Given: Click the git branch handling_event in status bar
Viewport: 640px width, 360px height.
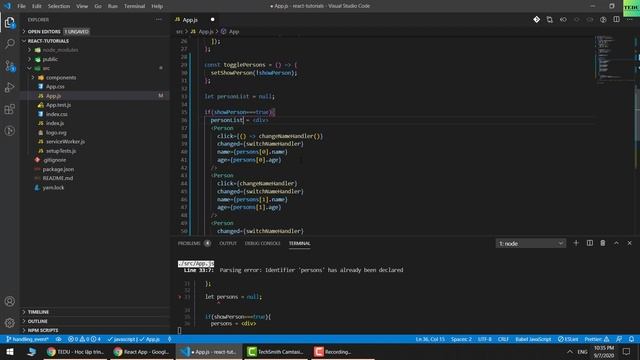Looking at the screenshot, I should click(27, 339).
